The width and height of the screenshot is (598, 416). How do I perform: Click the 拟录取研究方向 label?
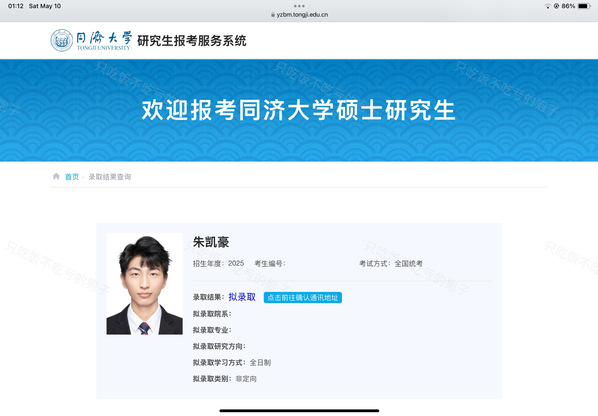pyautogui.click(x=219, y=346)
